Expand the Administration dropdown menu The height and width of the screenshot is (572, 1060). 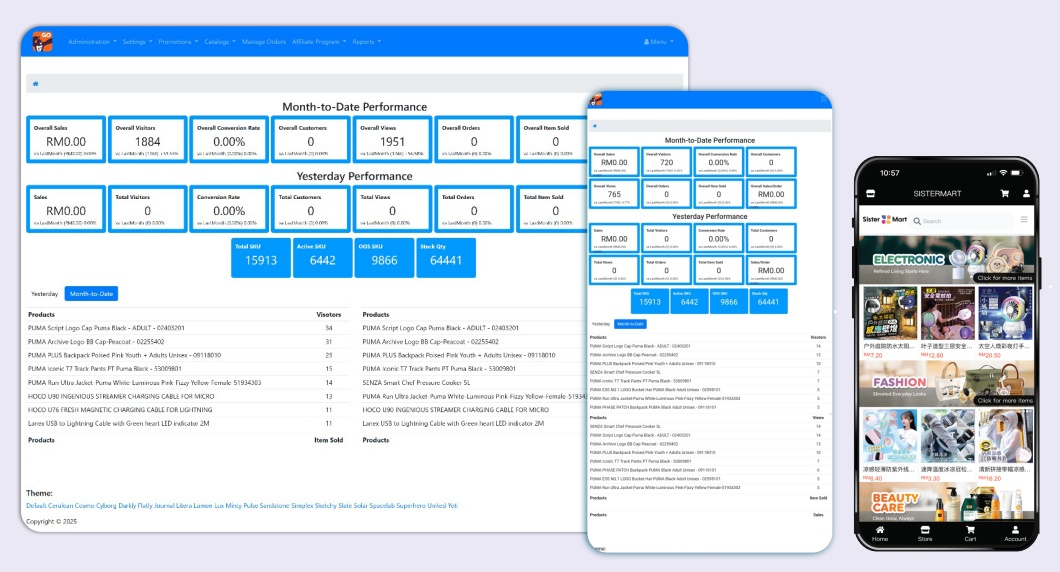click(92, 42)
